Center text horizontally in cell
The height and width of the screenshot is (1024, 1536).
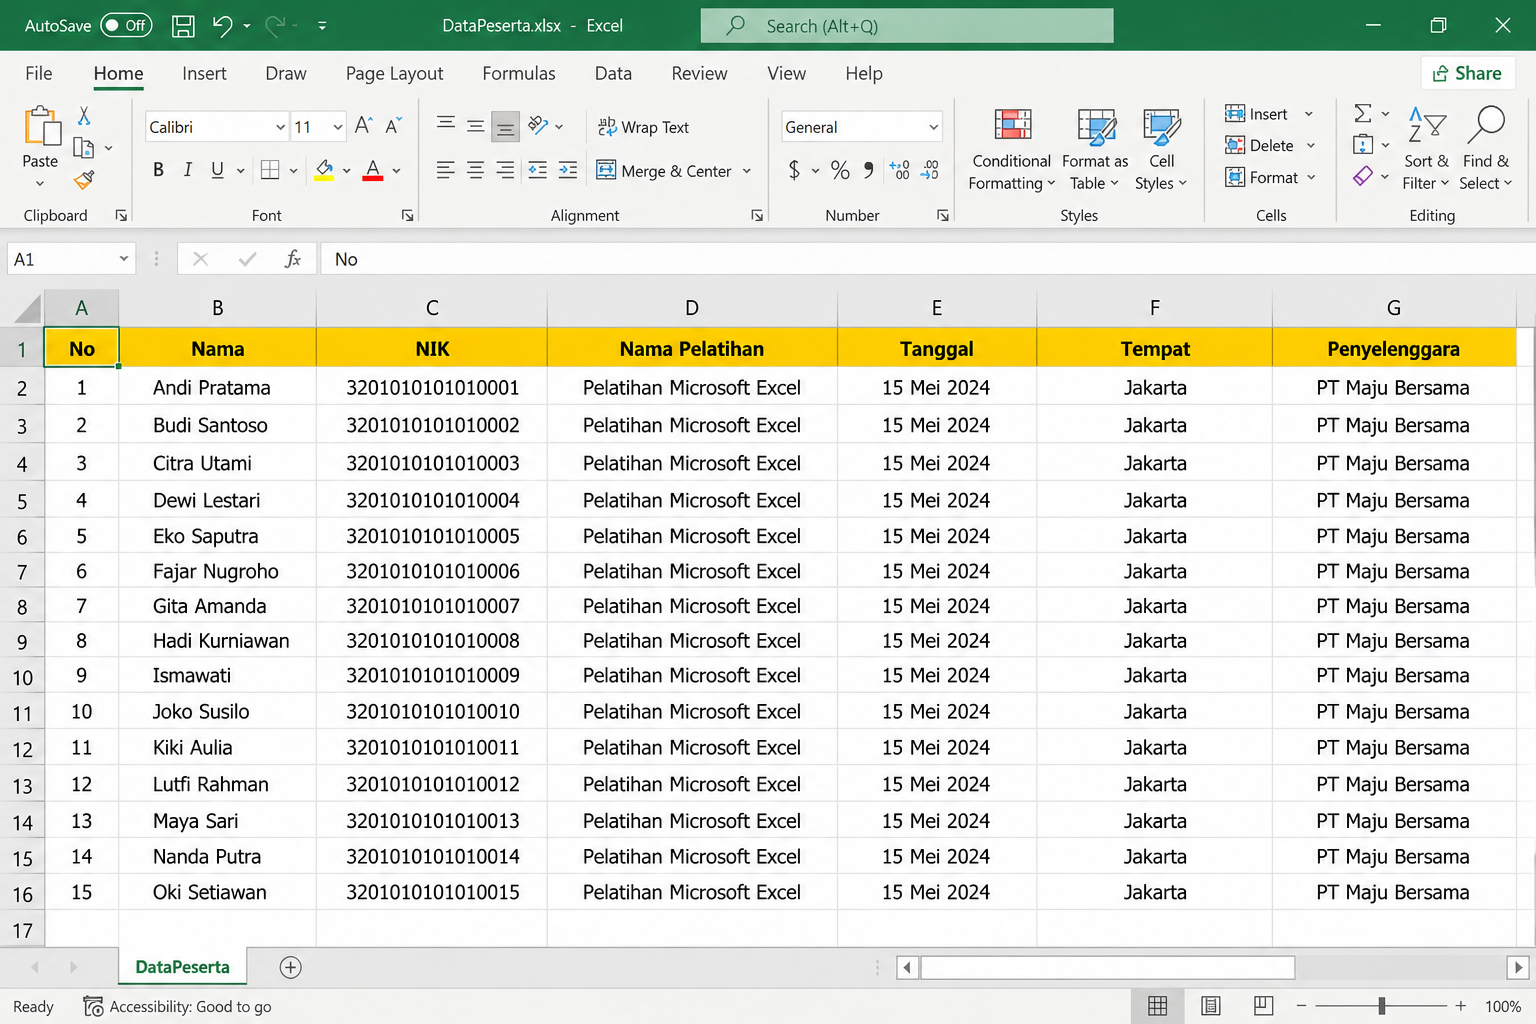point(476,170)
